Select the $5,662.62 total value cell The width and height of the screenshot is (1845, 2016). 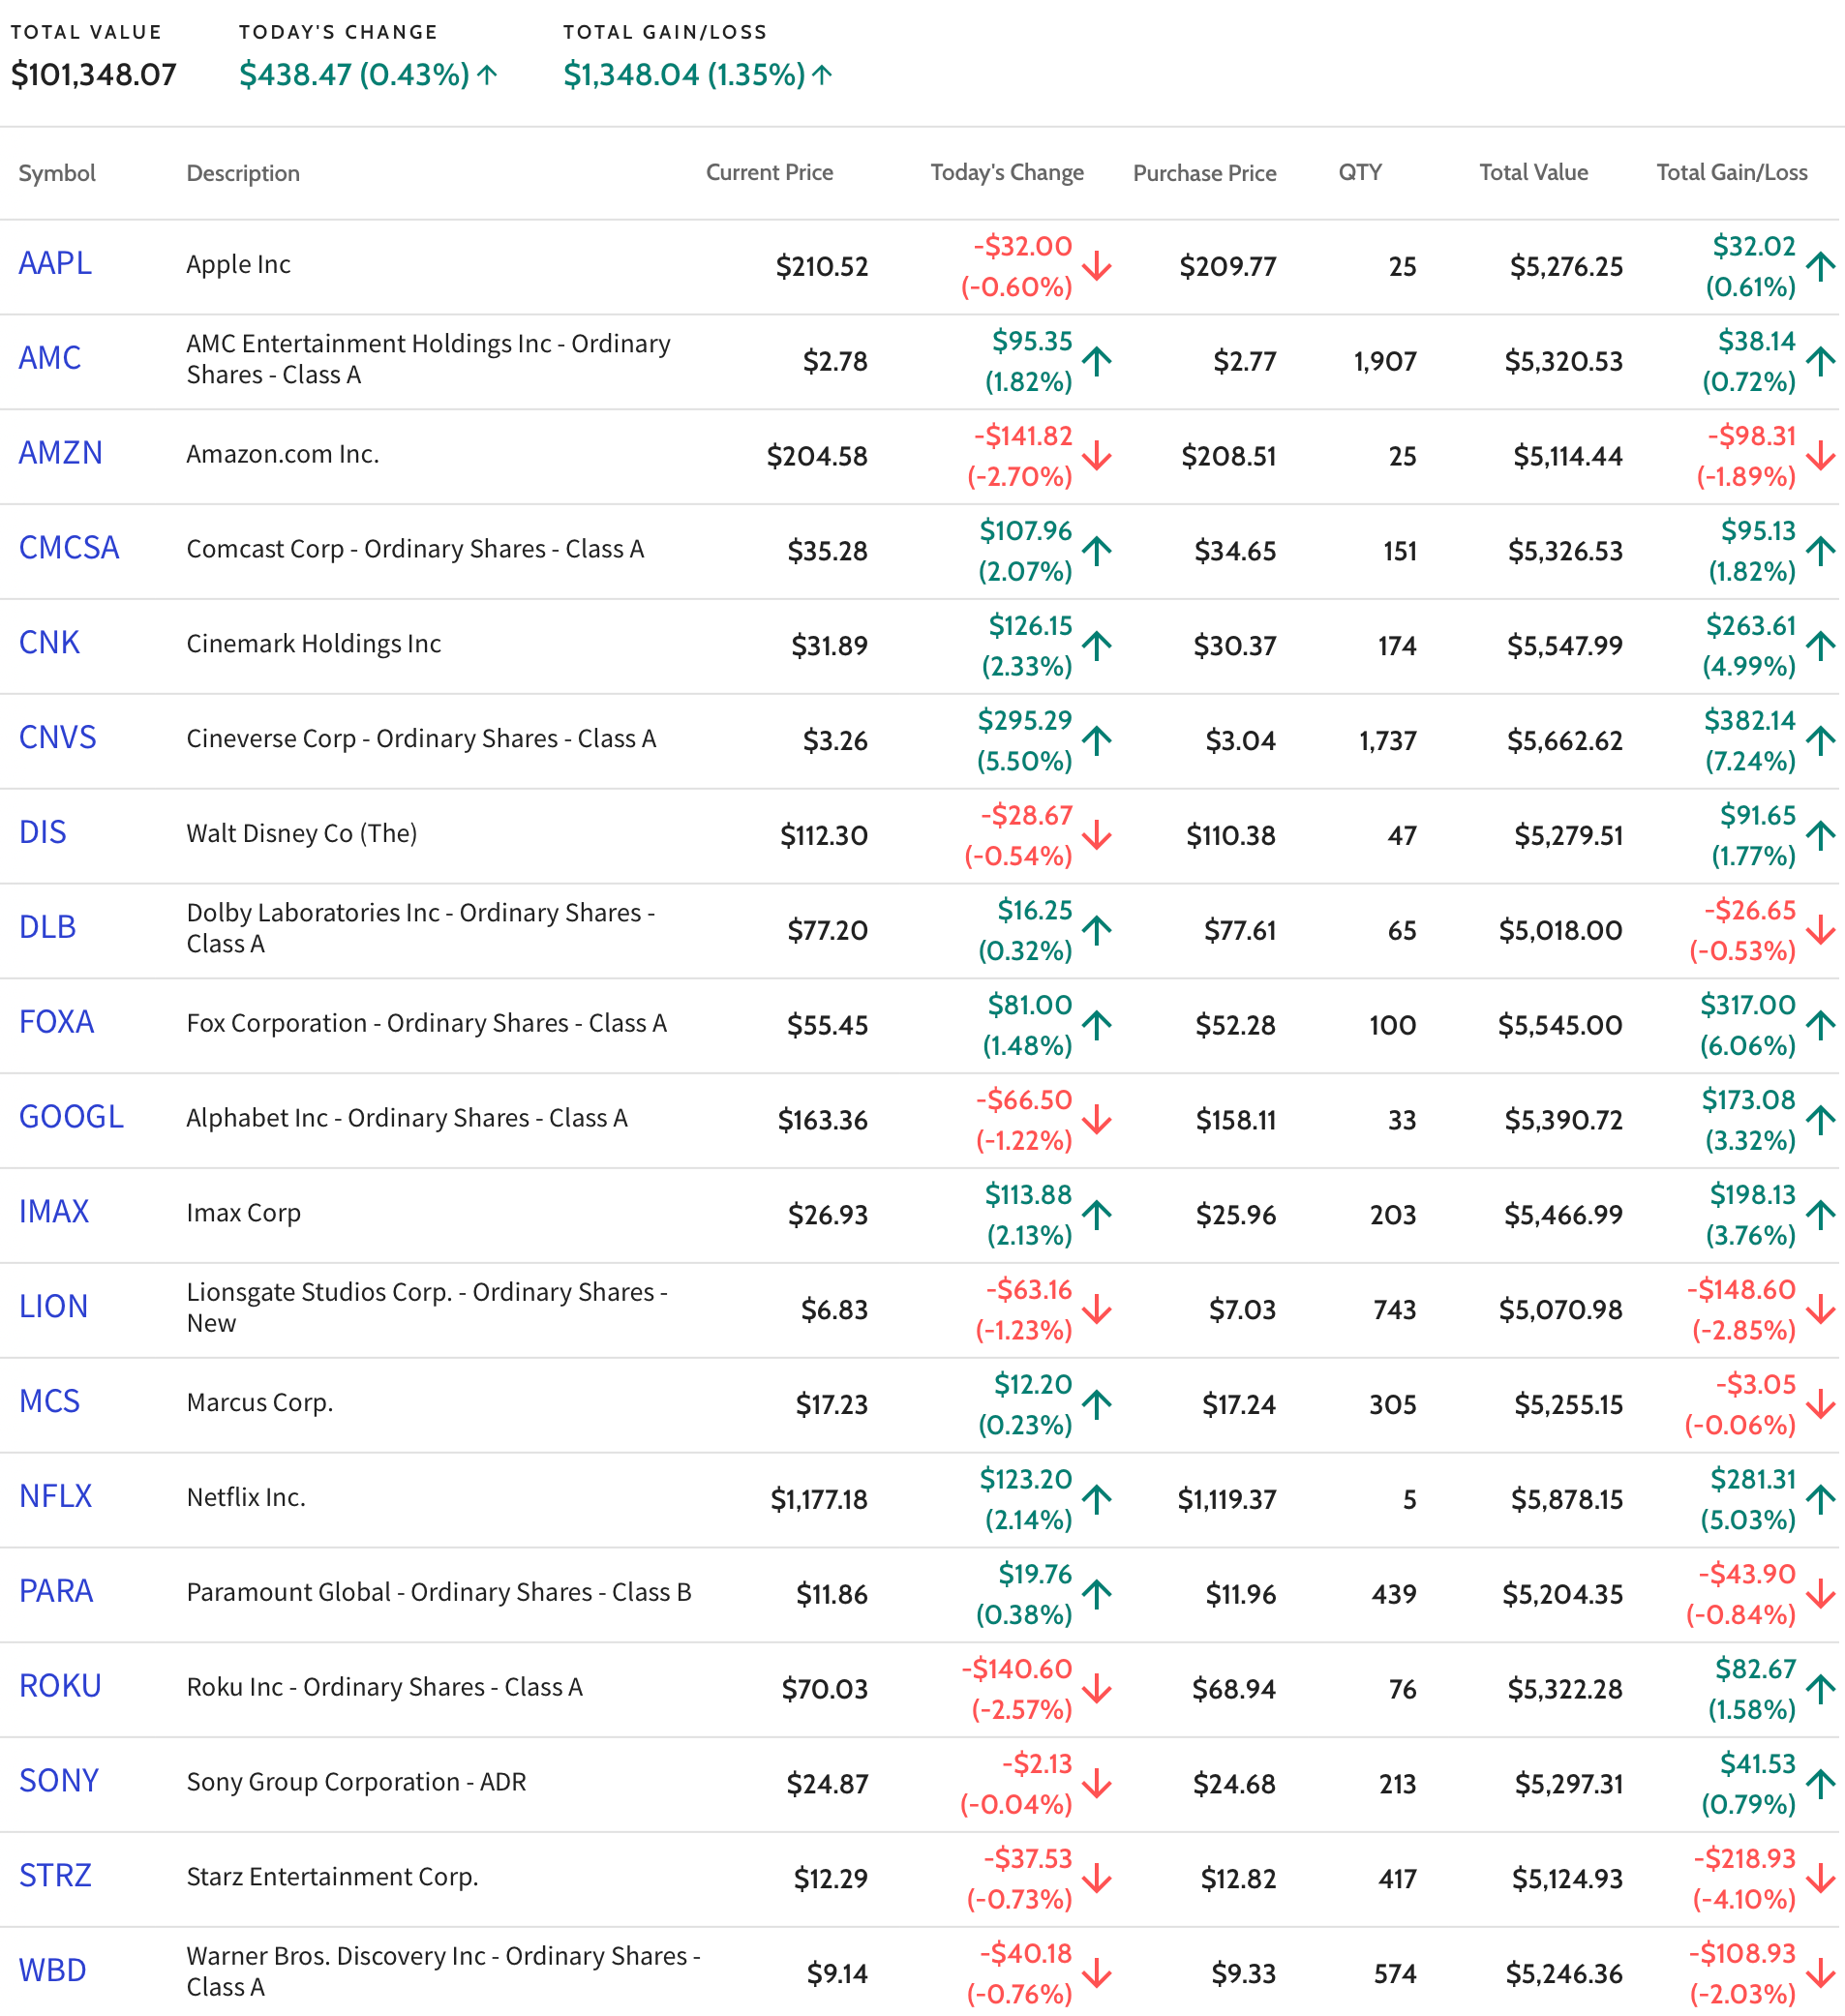click(1565, 742)
